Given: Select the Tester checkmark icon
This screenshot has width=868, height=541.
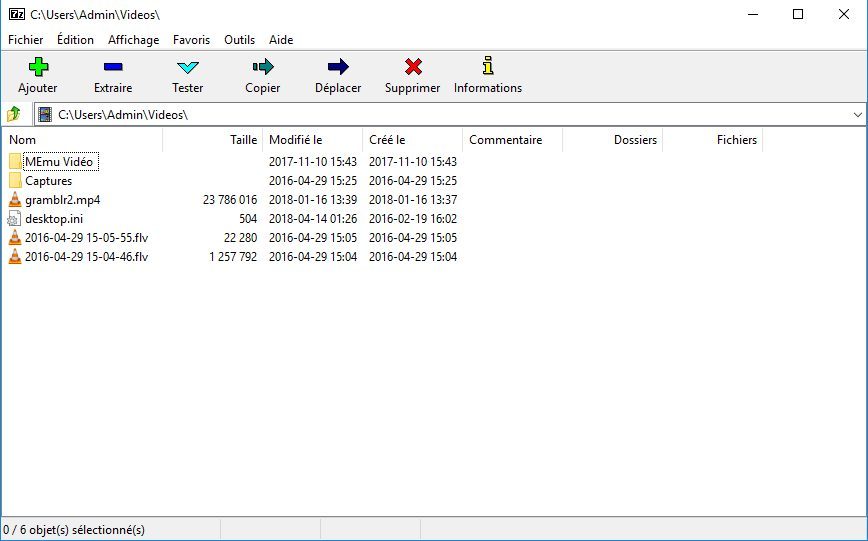Looking at the screenshot, I should [x=188, y=67].
